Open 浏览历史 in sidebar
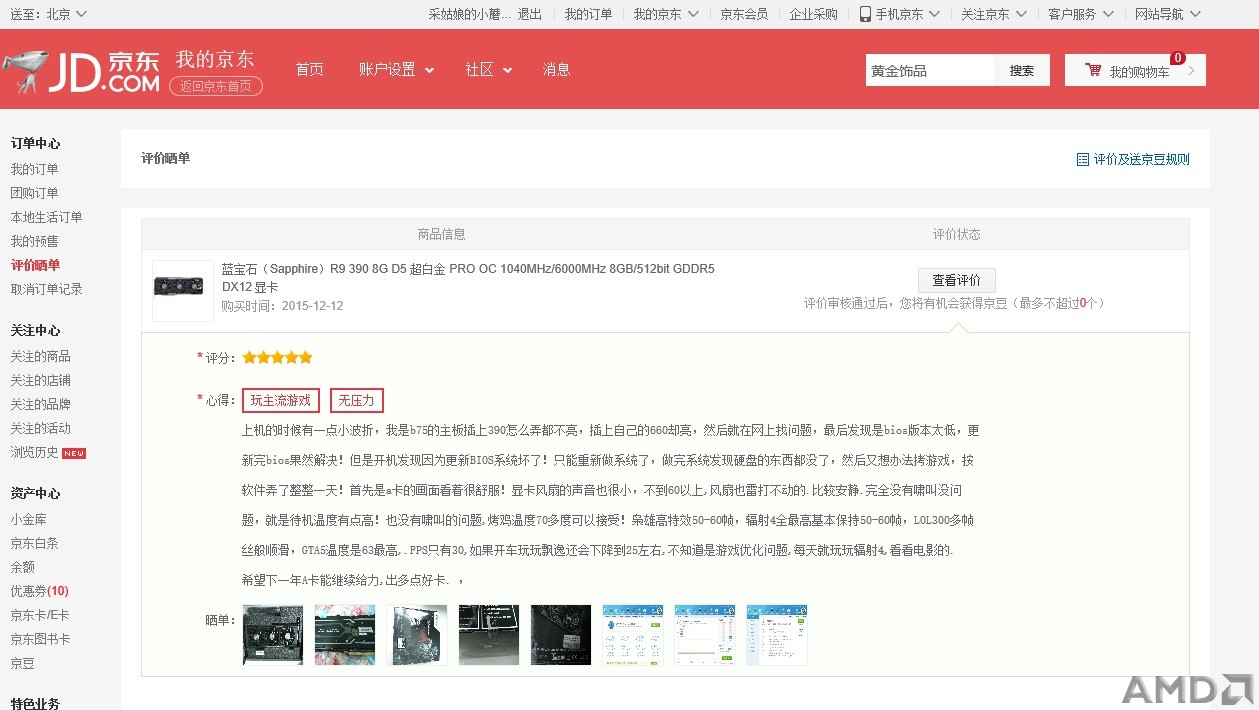1259x710 pixels. [x=35, y=452]
